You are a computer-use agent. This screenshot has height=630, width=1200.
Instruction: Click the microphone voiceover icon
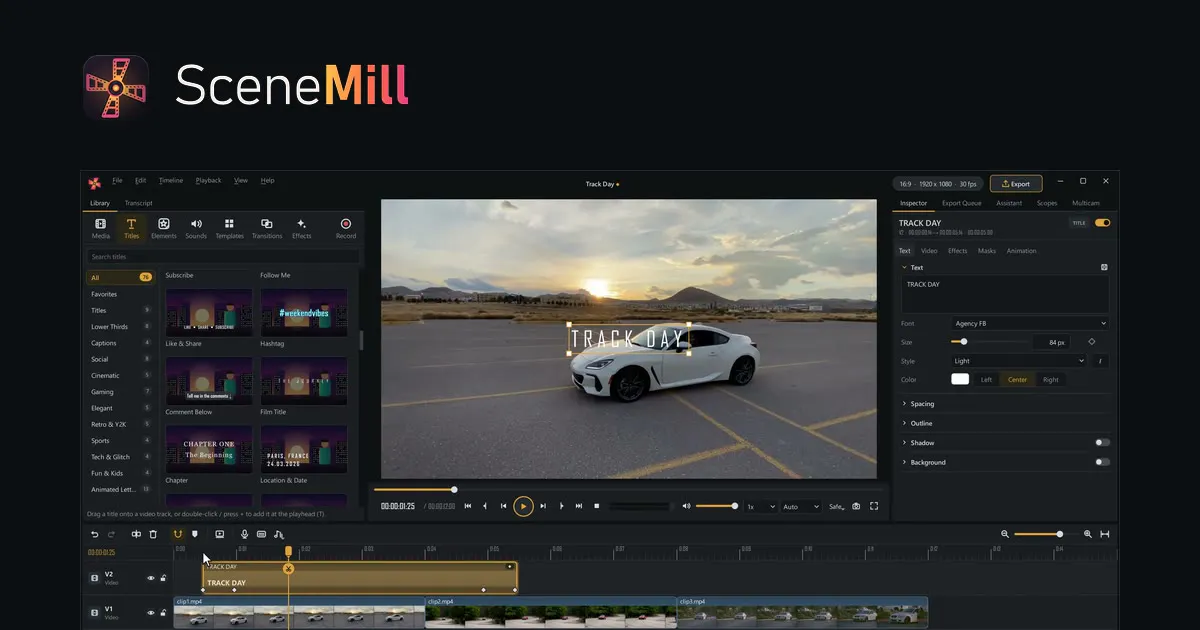(244, 534)
